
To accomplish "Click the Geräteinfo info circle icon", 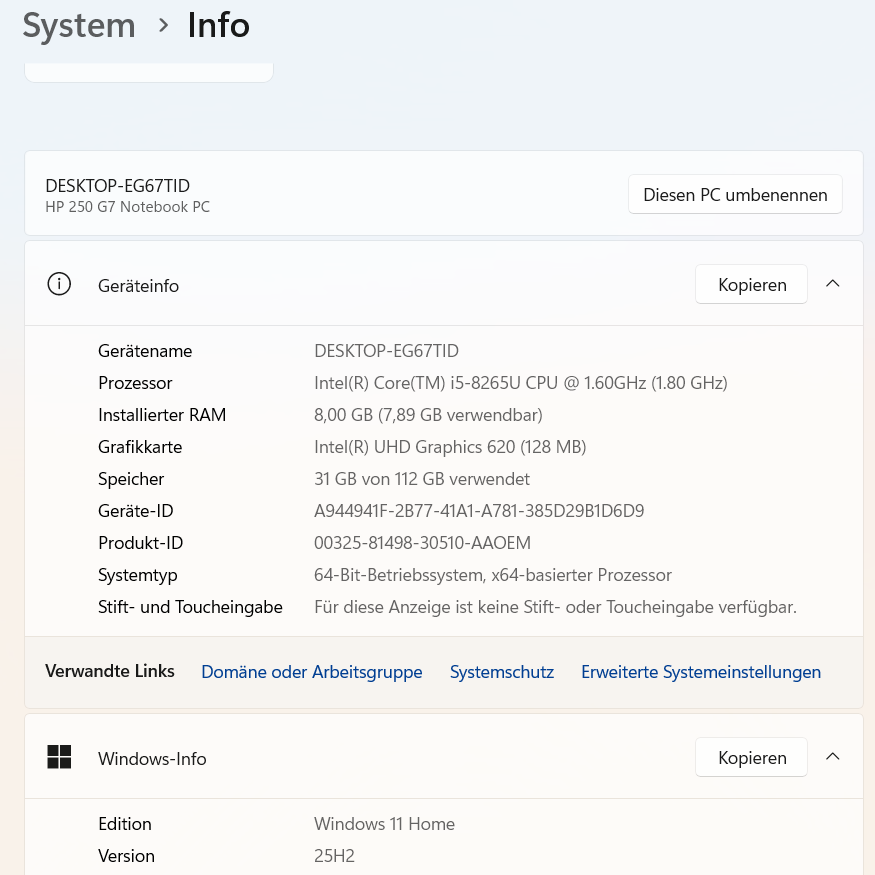I will click(59, 284).
